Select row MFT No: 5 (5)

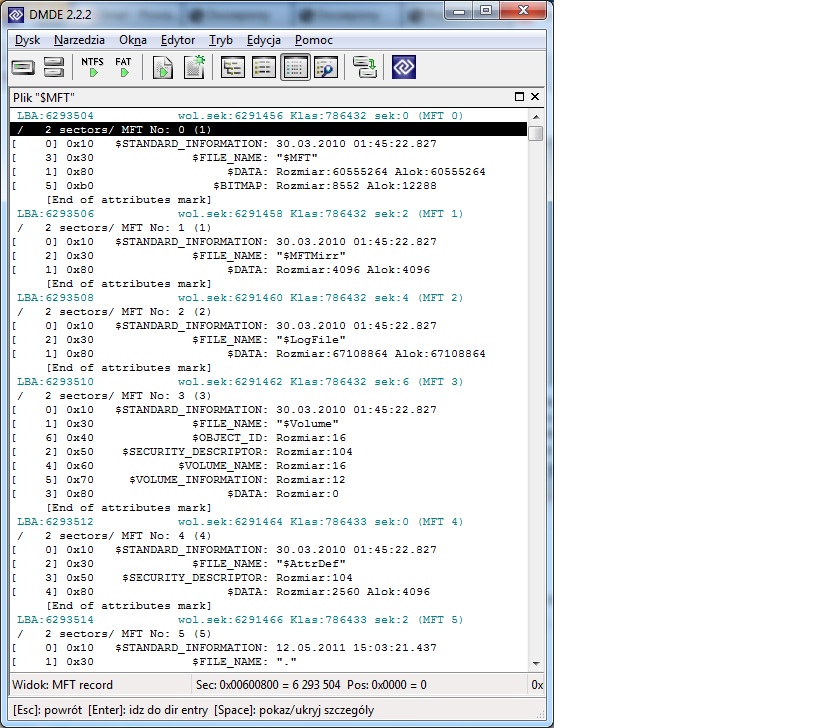tap(268, 634)
